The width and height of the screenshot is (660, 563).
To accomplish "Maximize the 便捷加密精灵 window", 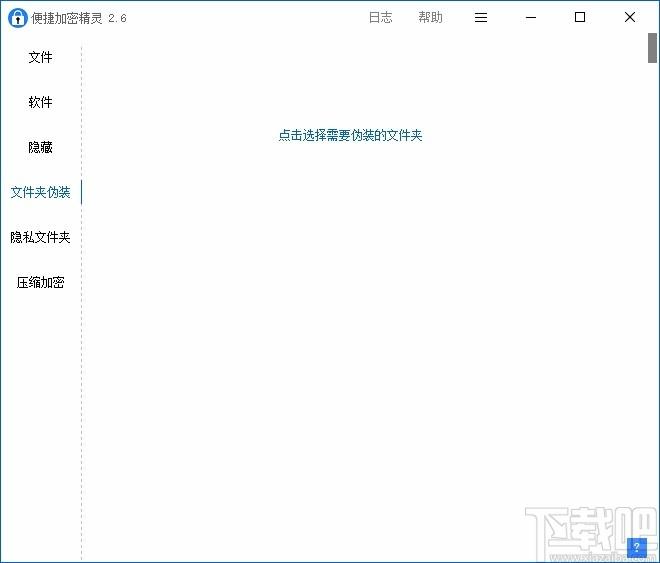I will tap(580, 17).
